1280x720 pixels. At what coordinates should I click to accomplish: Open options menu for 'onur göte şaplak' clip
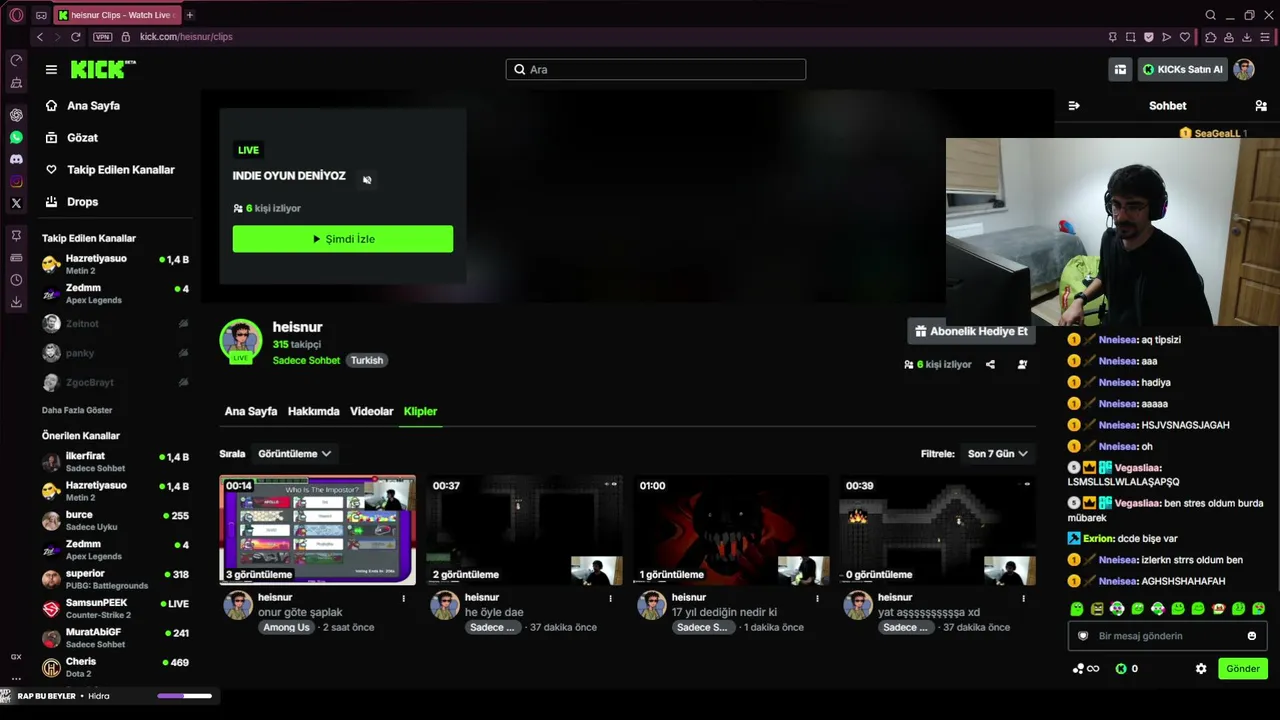coord(404,598)
